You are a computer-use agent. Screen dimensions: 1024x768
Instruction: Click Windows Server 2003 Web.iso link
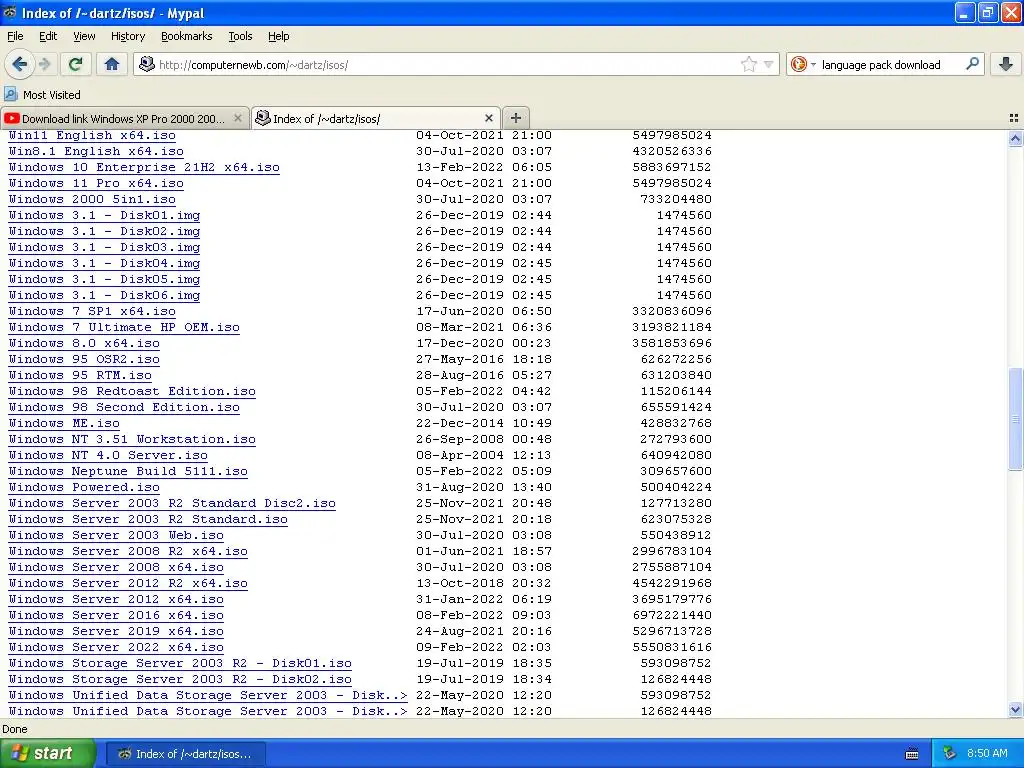[x=116, y=535]
